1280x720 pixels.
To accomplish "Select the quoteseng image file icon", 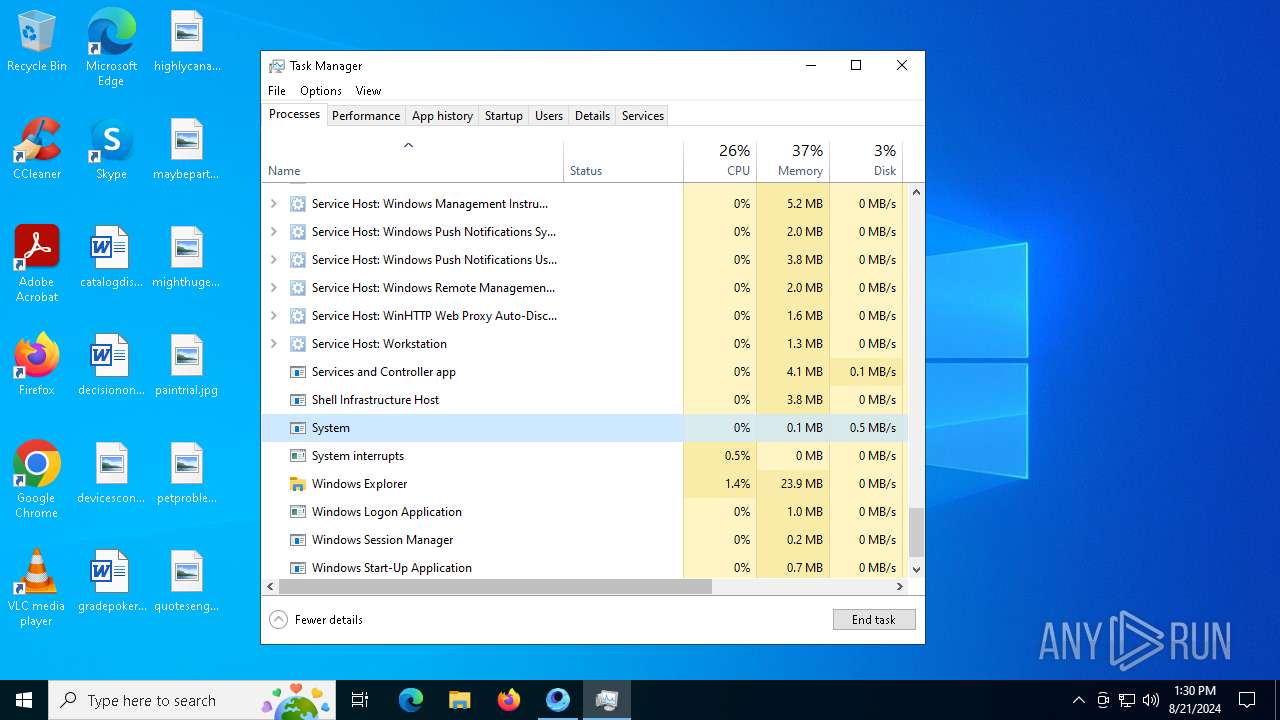I will tap(187, 581).
